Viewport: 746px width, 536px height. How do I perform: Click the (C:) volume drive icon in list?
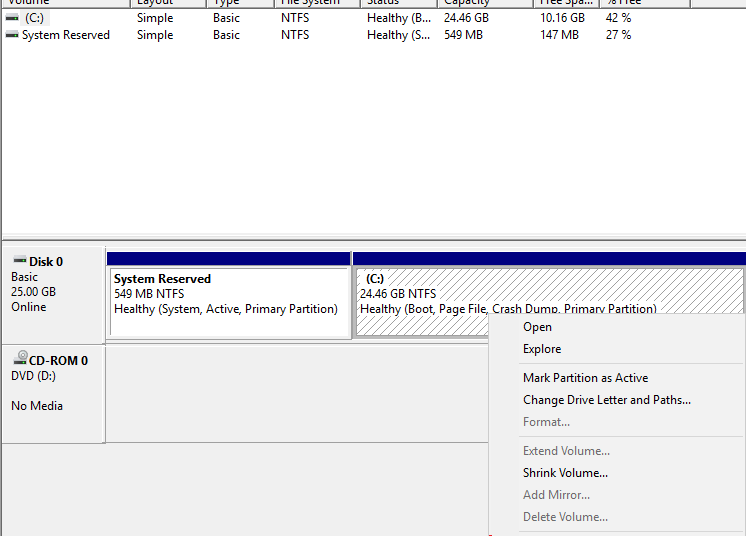point(12,18)
